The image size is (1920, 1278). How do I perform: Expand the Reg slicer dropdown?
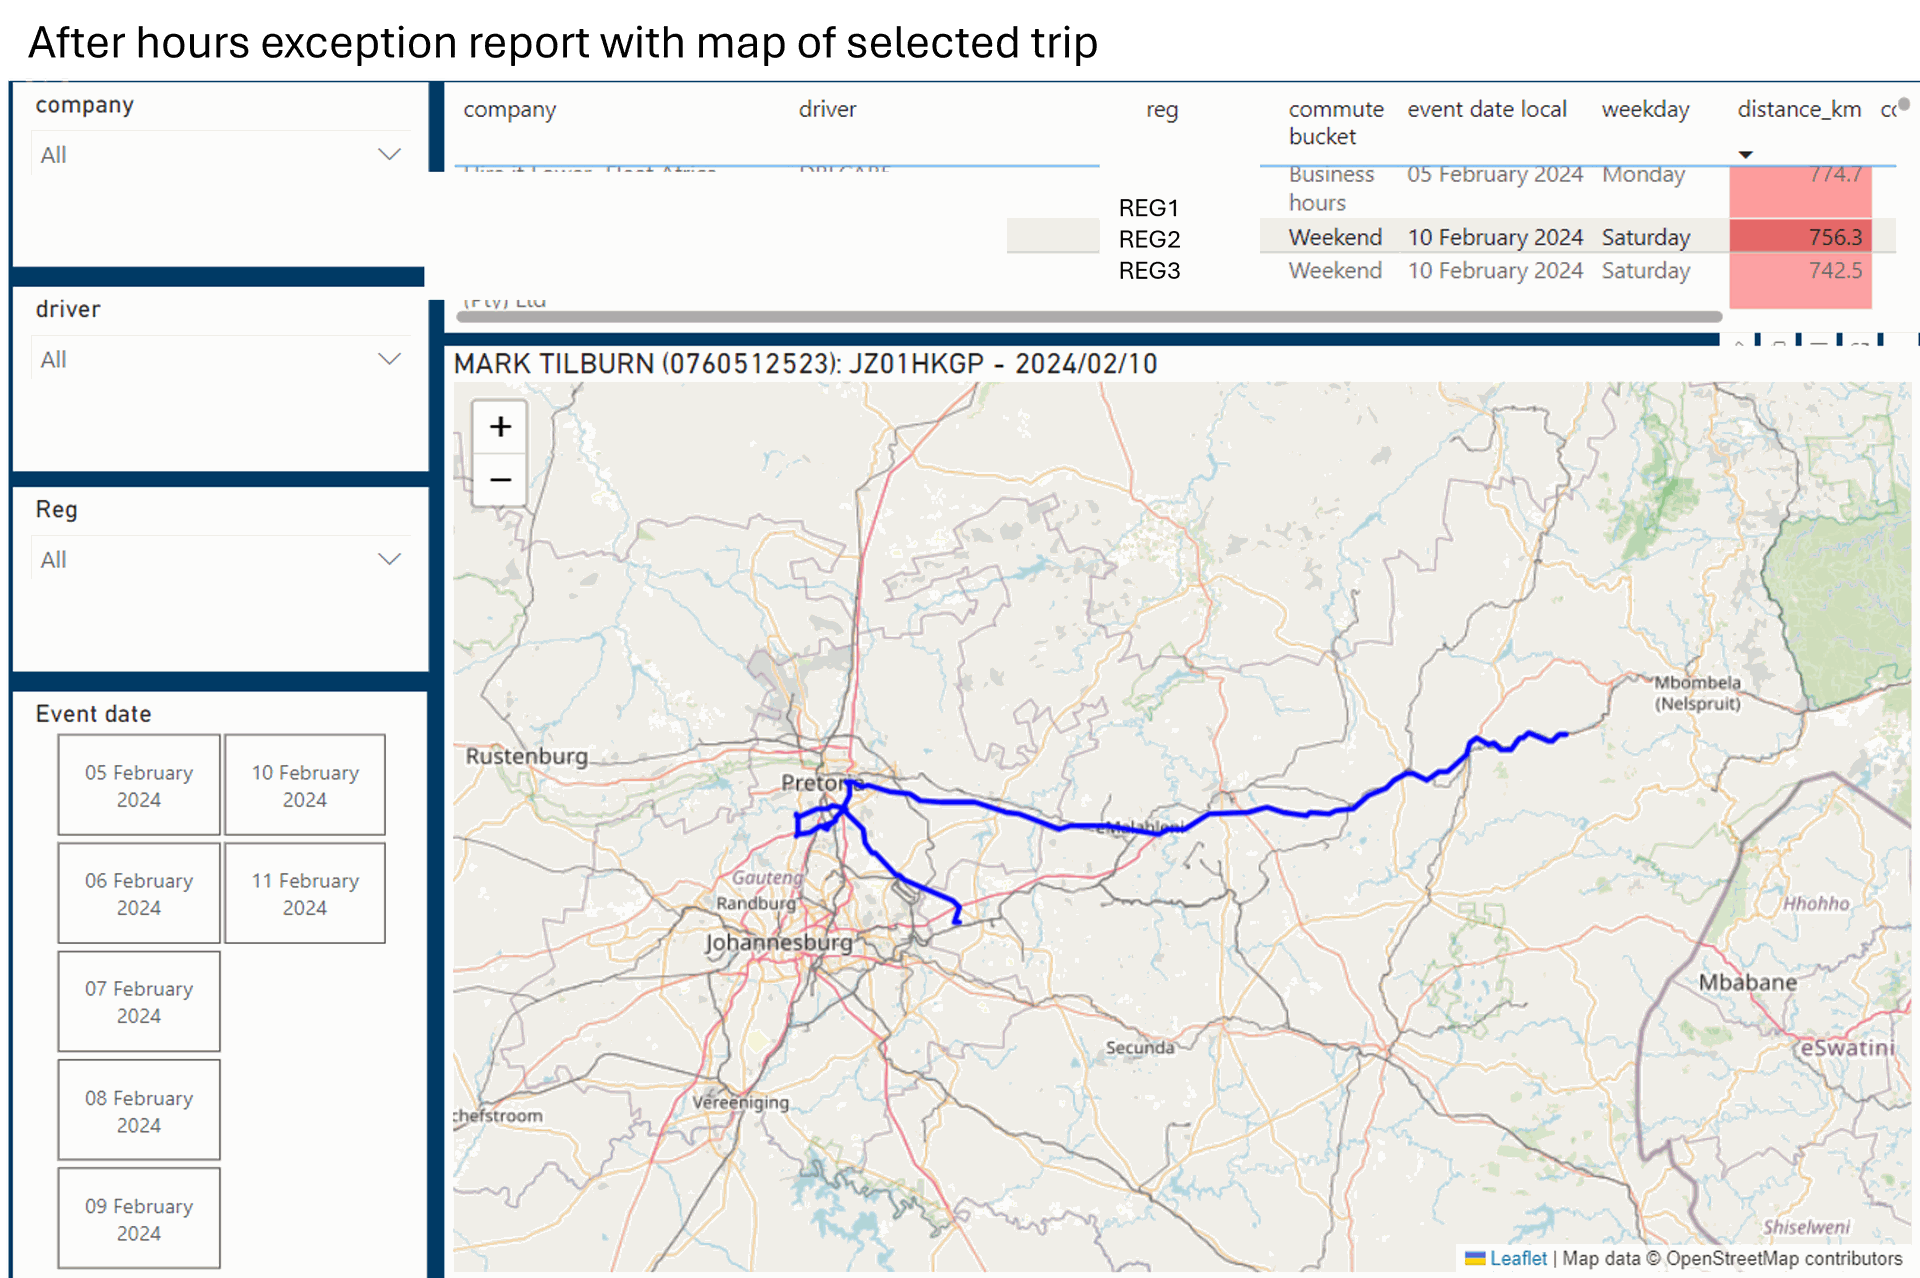coord(389,559)
